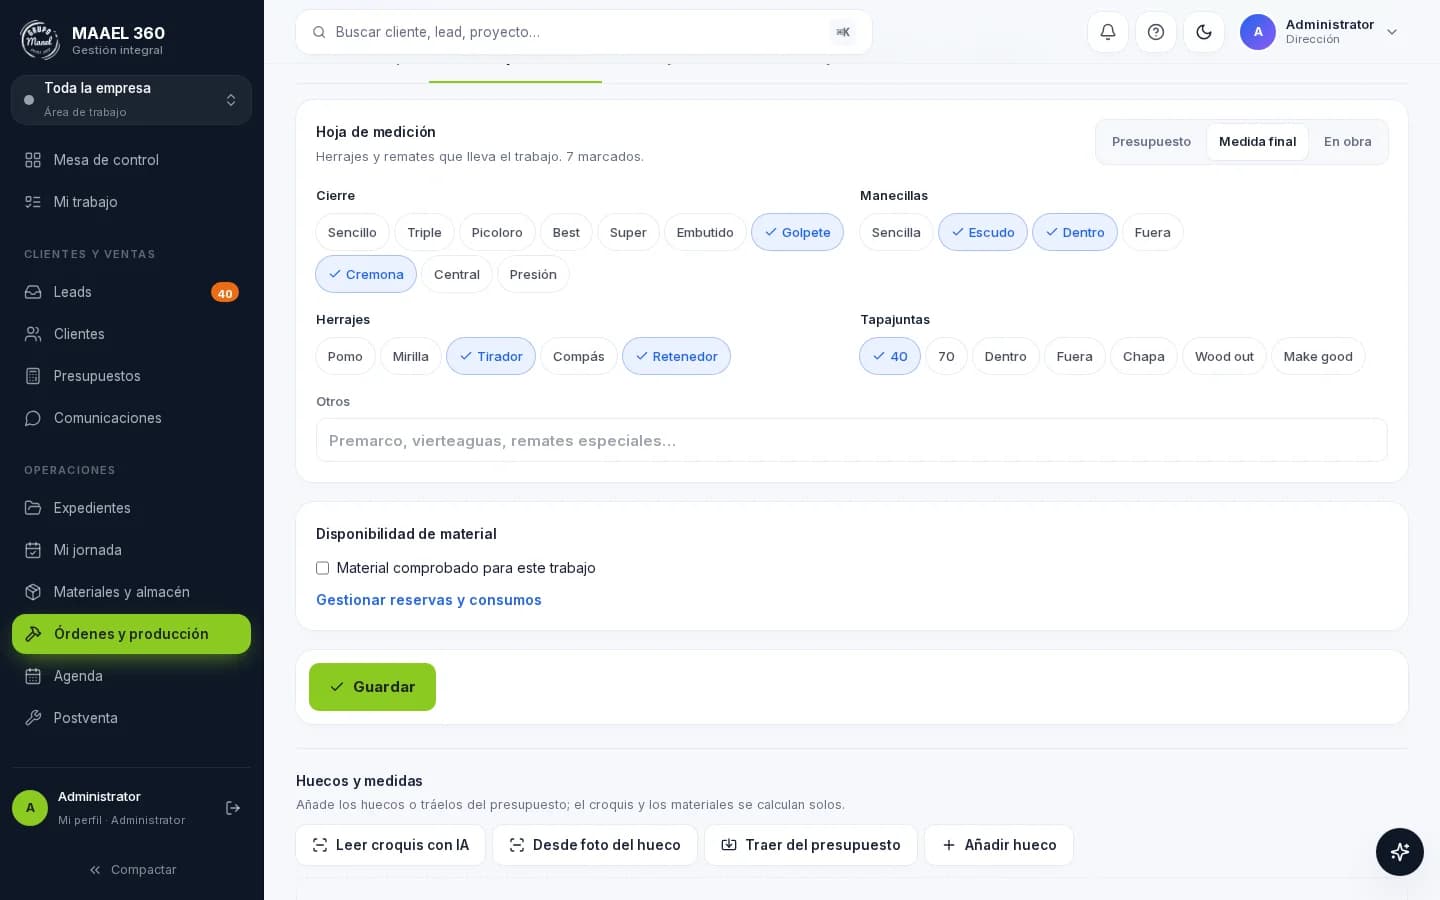Image resolution: width=1440 pixels, height=900 pixels.
Task: Select the Sencillo cierre chip
Action: (x=352, y=232)
